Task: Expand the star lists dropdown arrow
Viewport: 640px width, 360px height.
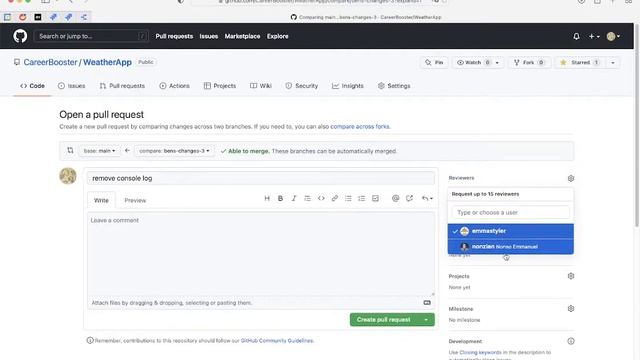Action: pyautogui.click(x=613, y=62)
